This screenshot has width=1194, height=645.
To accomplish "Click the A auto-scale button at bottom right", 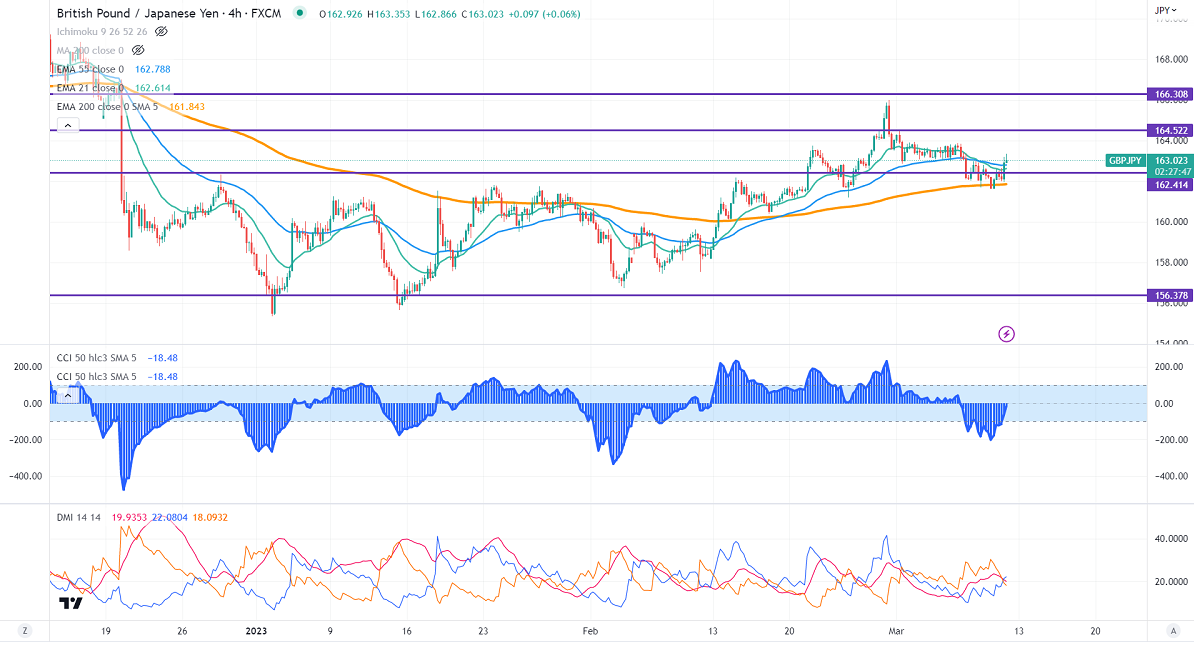I will pyautogui.click(x=1172, y=631).
